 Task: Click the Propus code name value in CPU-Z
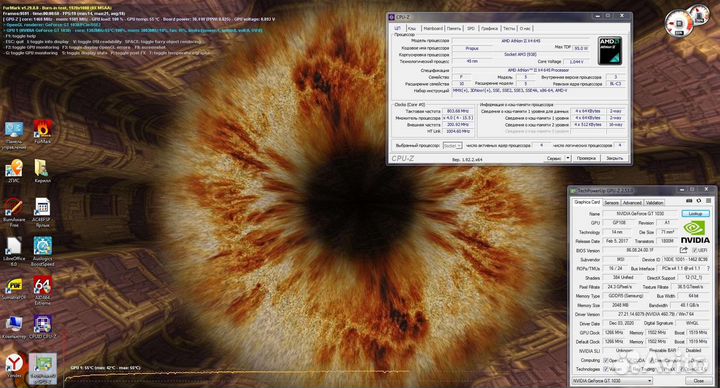[x=472, y=48]
